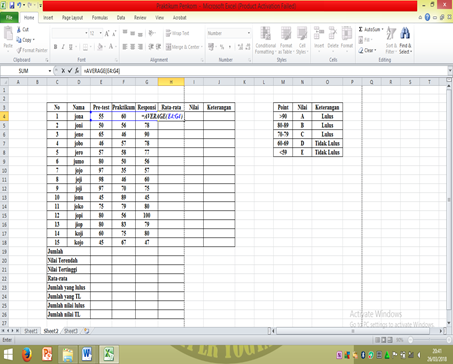Open the Number format dropdown
Viewport: 453px width, 364px height.
249,33
